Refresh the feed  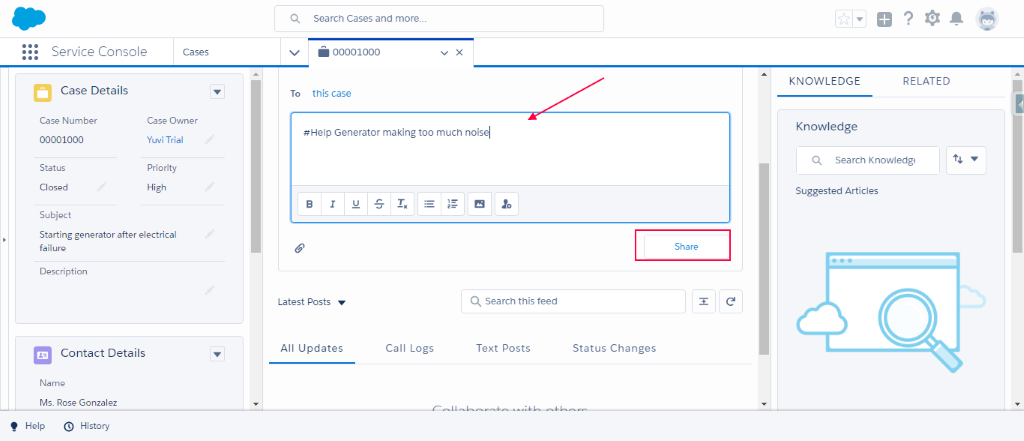click(x=731, y=301)
